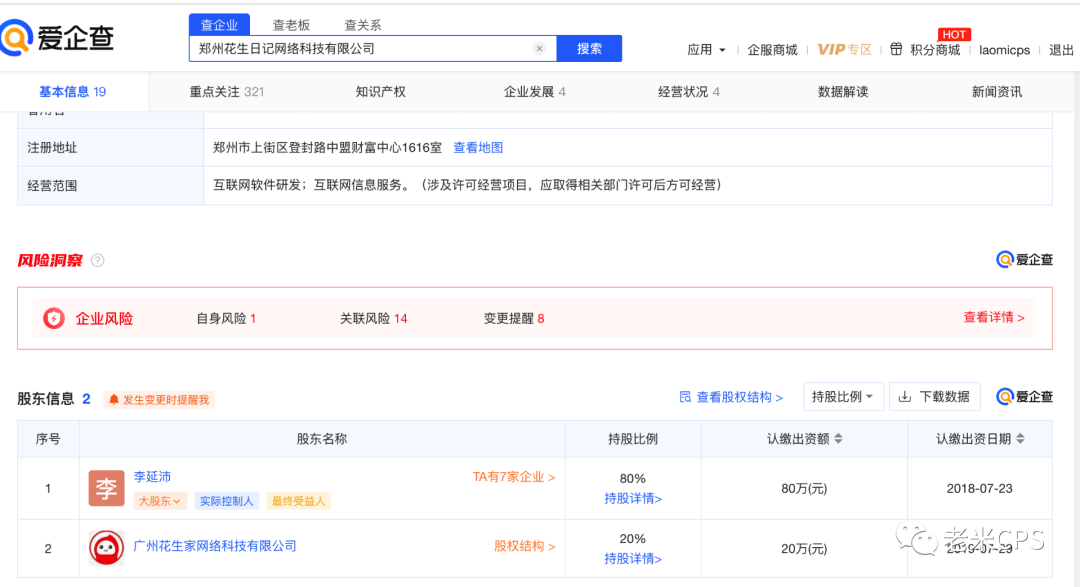Expand the 大股东 tag dropdown
1080x587 pixels.
pyautogui.click(x=159, y=501)
